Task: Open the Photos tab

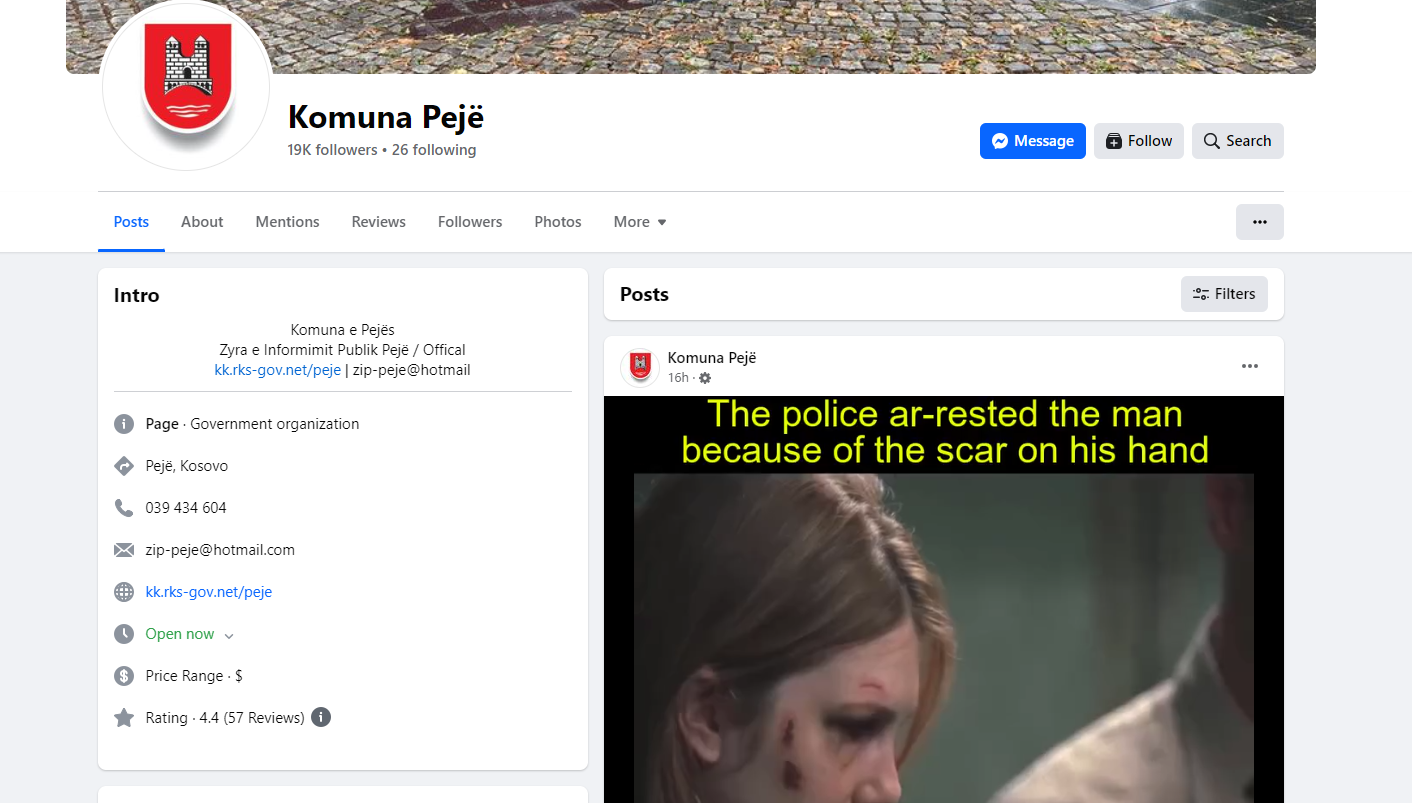Action: click(558, 222)
